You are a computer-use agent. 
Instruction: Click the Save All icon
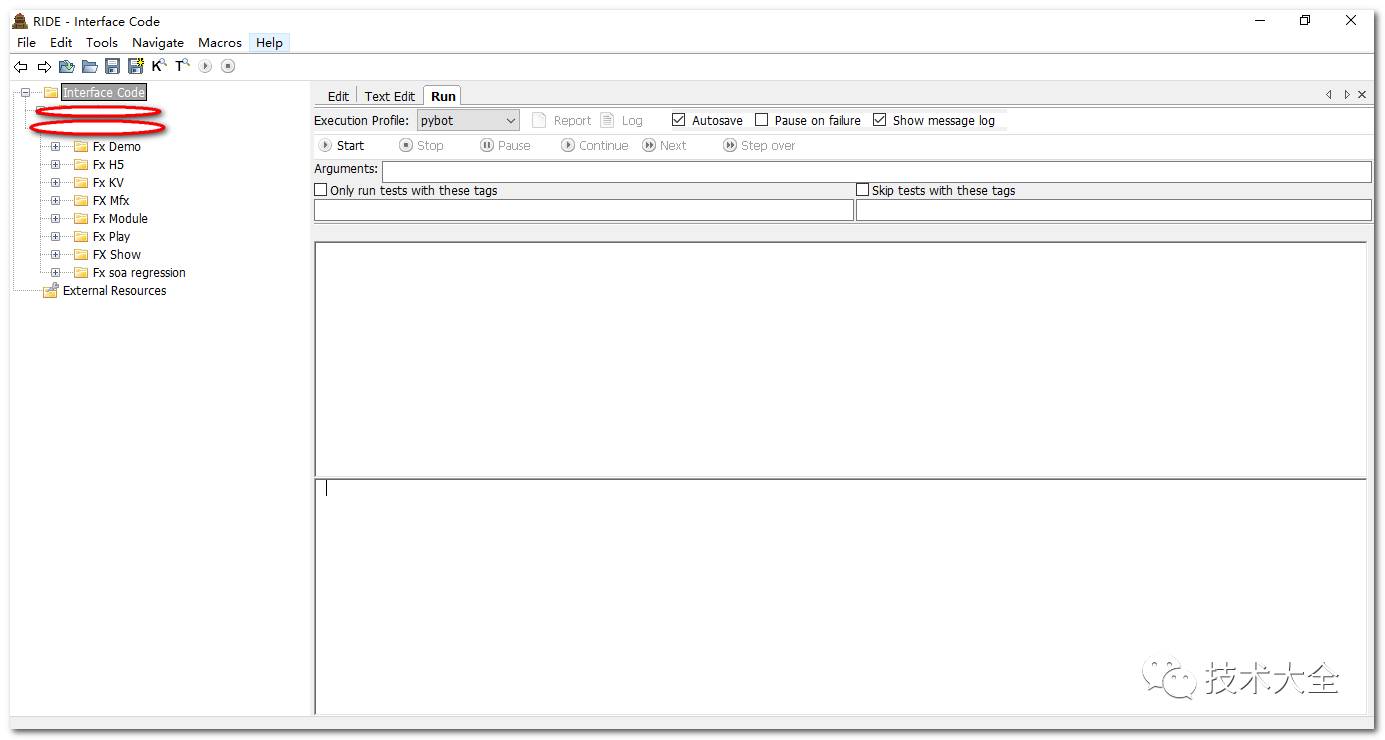136,67
